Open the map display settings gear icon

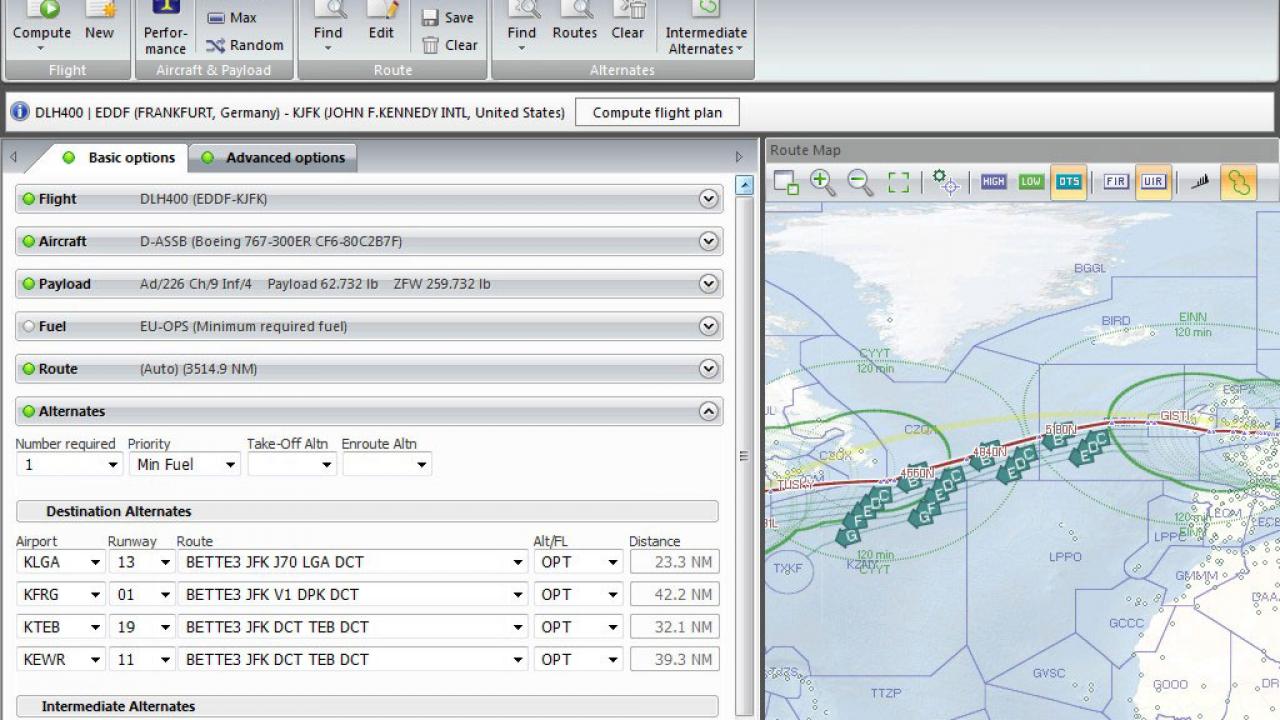click(943, 183)
